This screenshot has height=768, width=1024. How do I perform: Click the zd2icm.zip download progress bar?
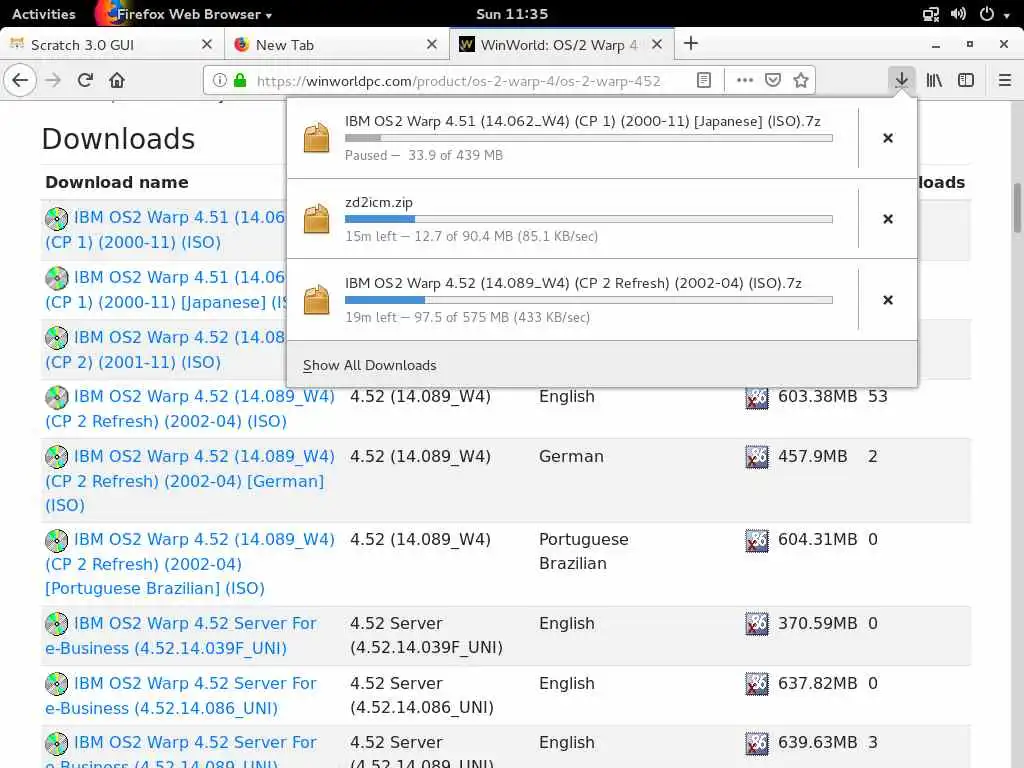[x=588, y=219]
